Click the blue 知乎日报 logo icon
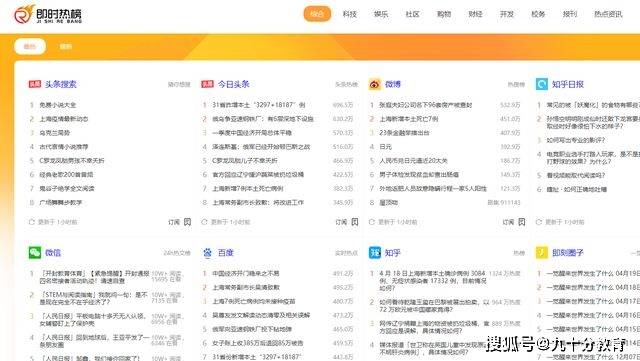The width and height of the screenshot is (640, 361). click(542, 84)
